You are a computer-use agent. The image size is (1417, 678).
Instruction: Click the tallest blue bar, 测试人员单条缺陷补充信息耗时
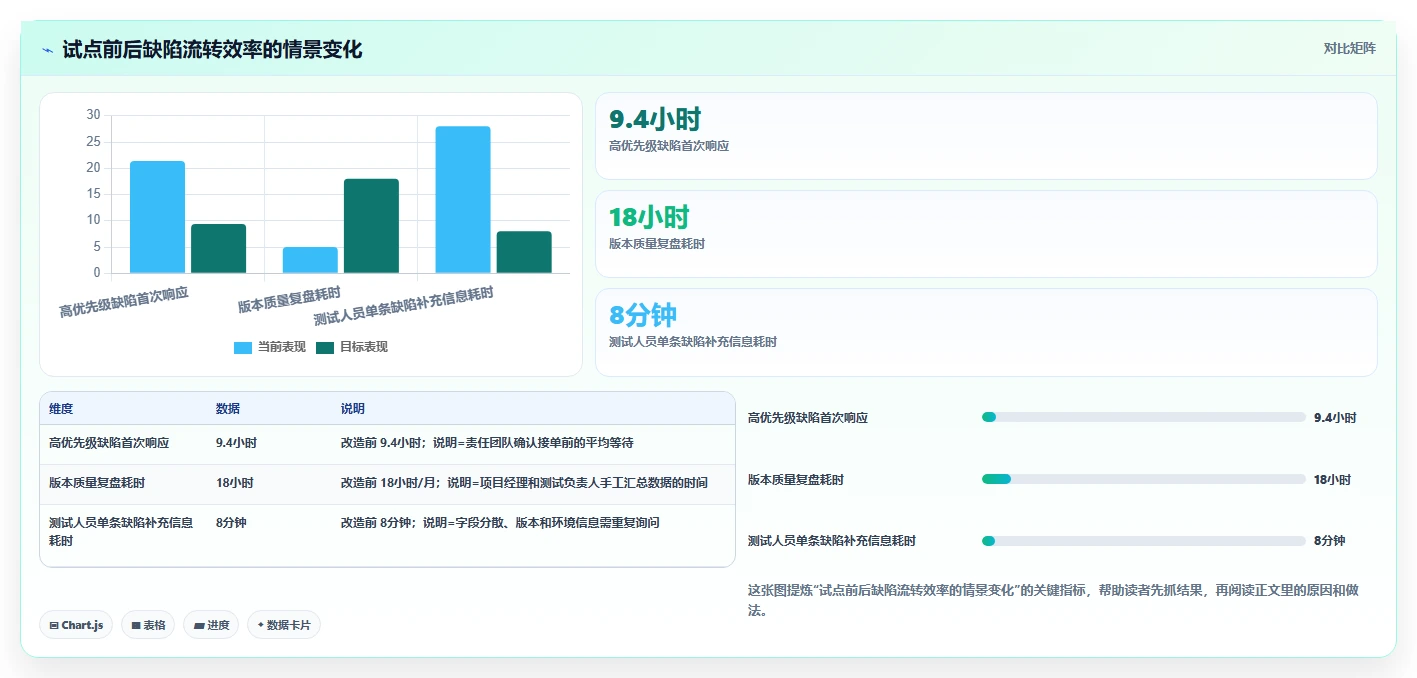coord(463,199)
